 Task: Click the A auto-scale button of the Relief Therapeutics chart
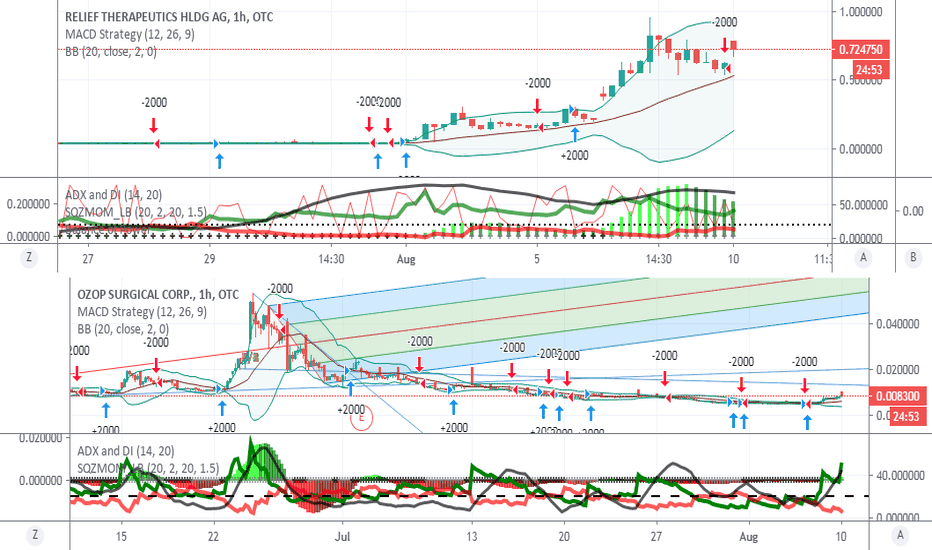point(863,258)
